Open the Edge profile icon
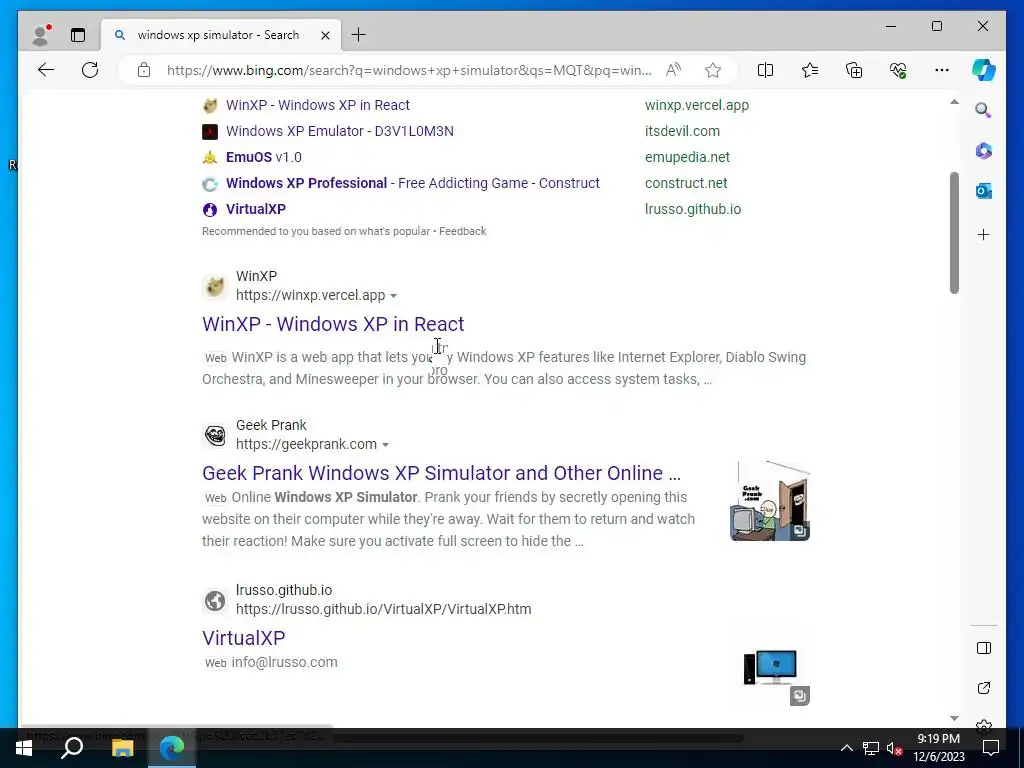Image resolution: width=1024 pixels, height=768 pixels. point(41,35)
